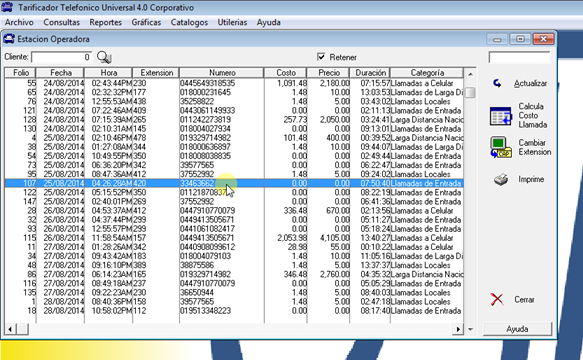Select the highlighted row with number 33463662

pos(234,183)
